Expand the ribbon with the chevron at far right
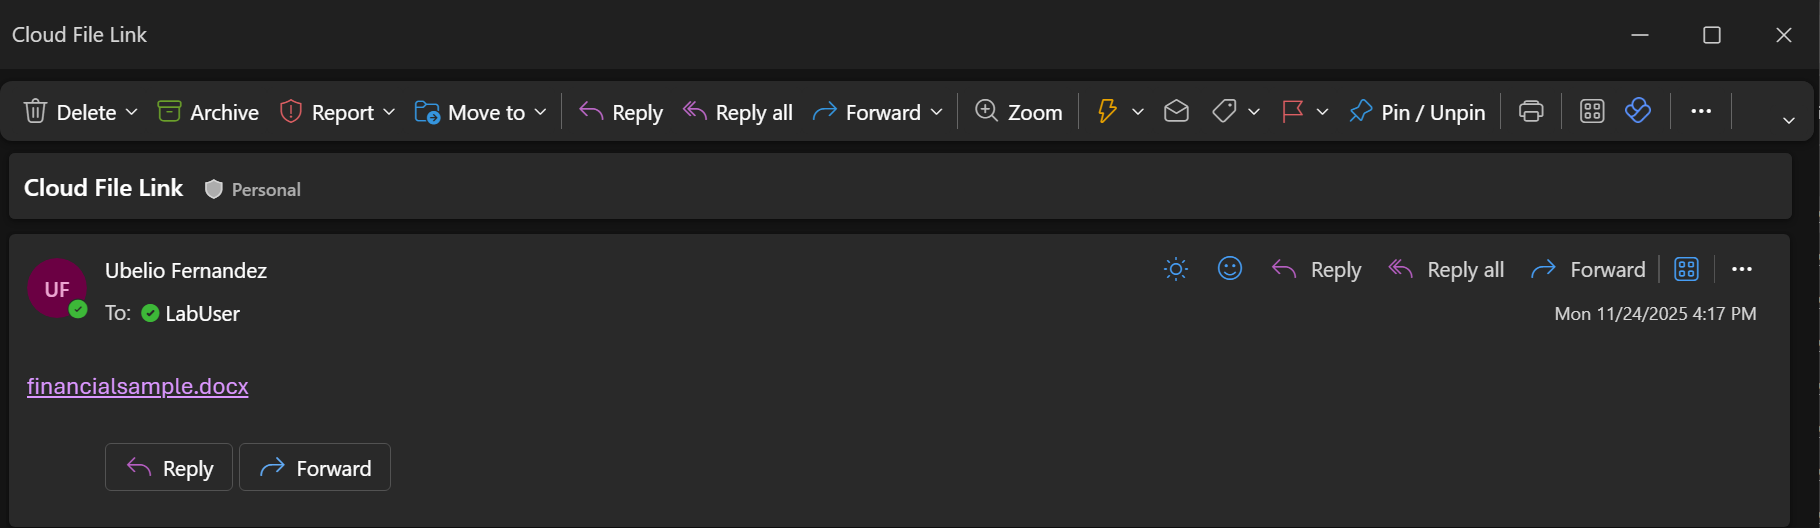The height and width of the screenshot is (528, 1820). 1789,120
